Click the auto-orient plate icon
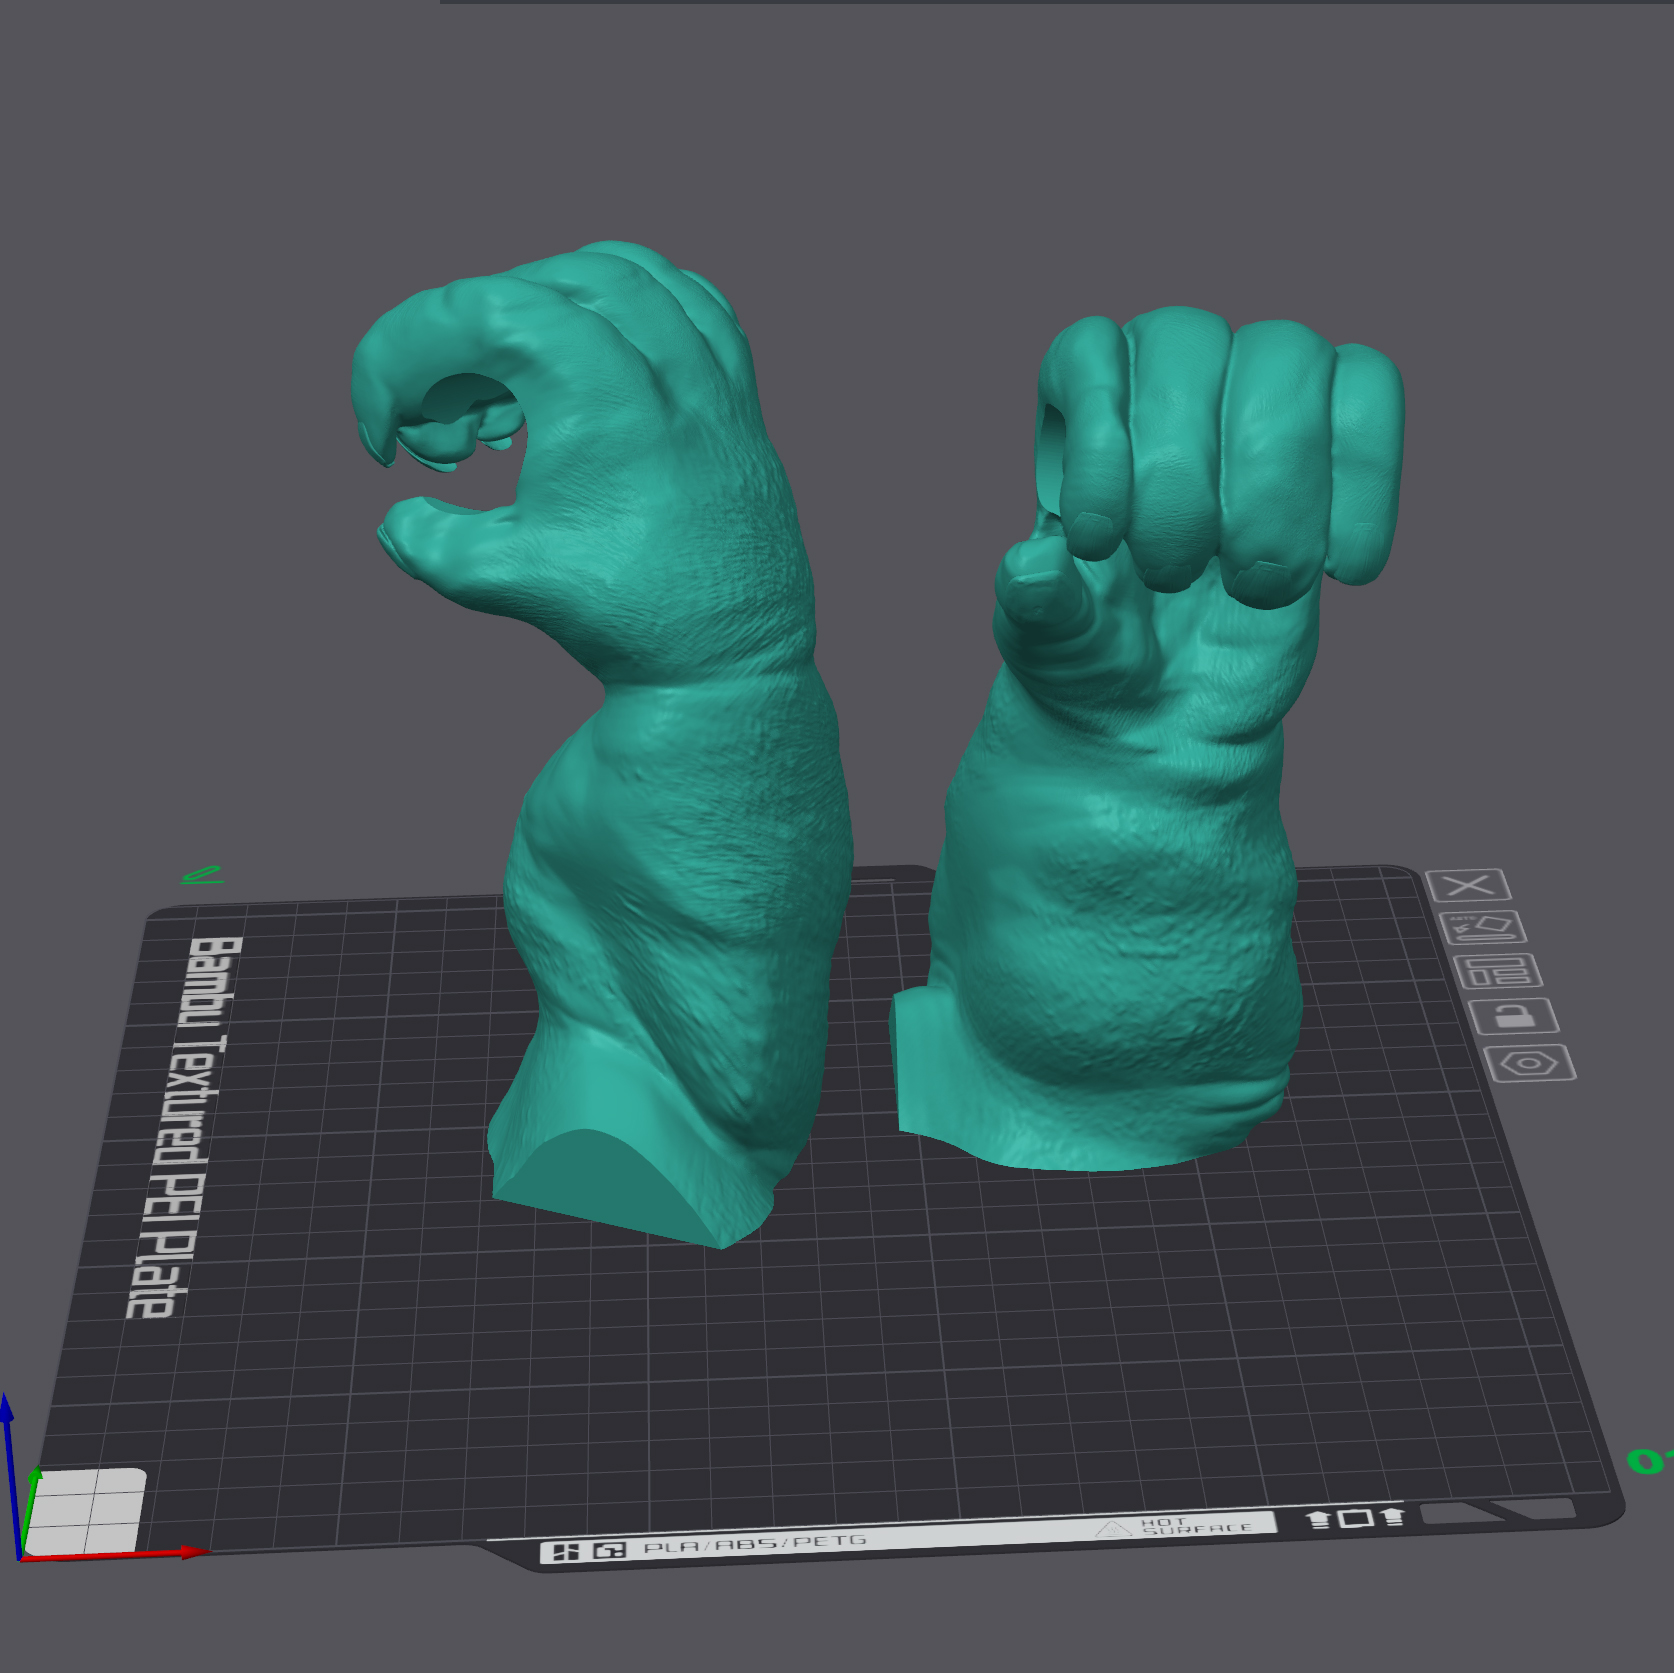Screen dimensions: 1674x1673 1483,927
